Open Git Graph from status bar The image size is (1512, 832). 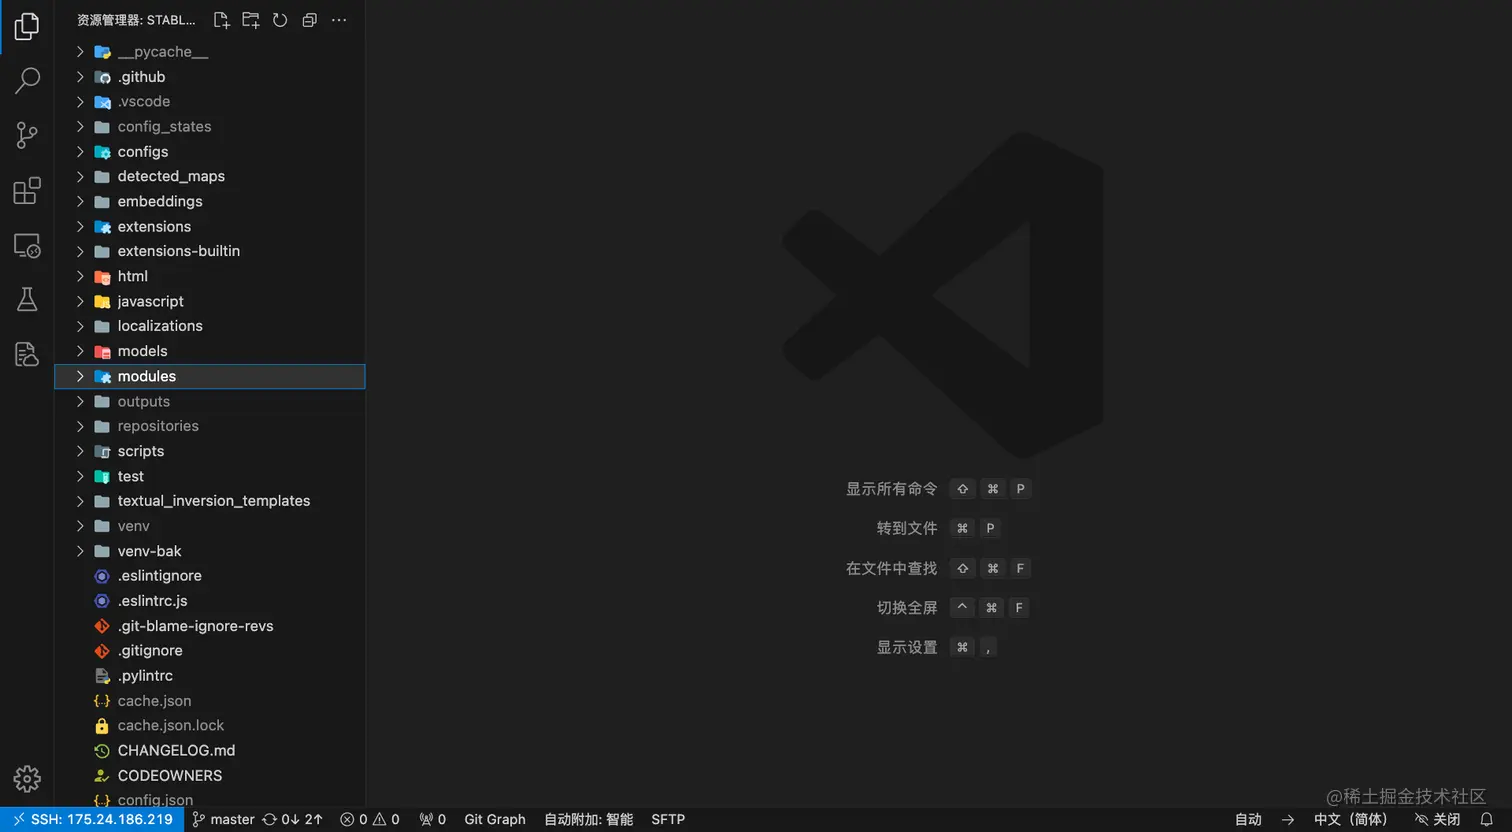coord(495,820)
